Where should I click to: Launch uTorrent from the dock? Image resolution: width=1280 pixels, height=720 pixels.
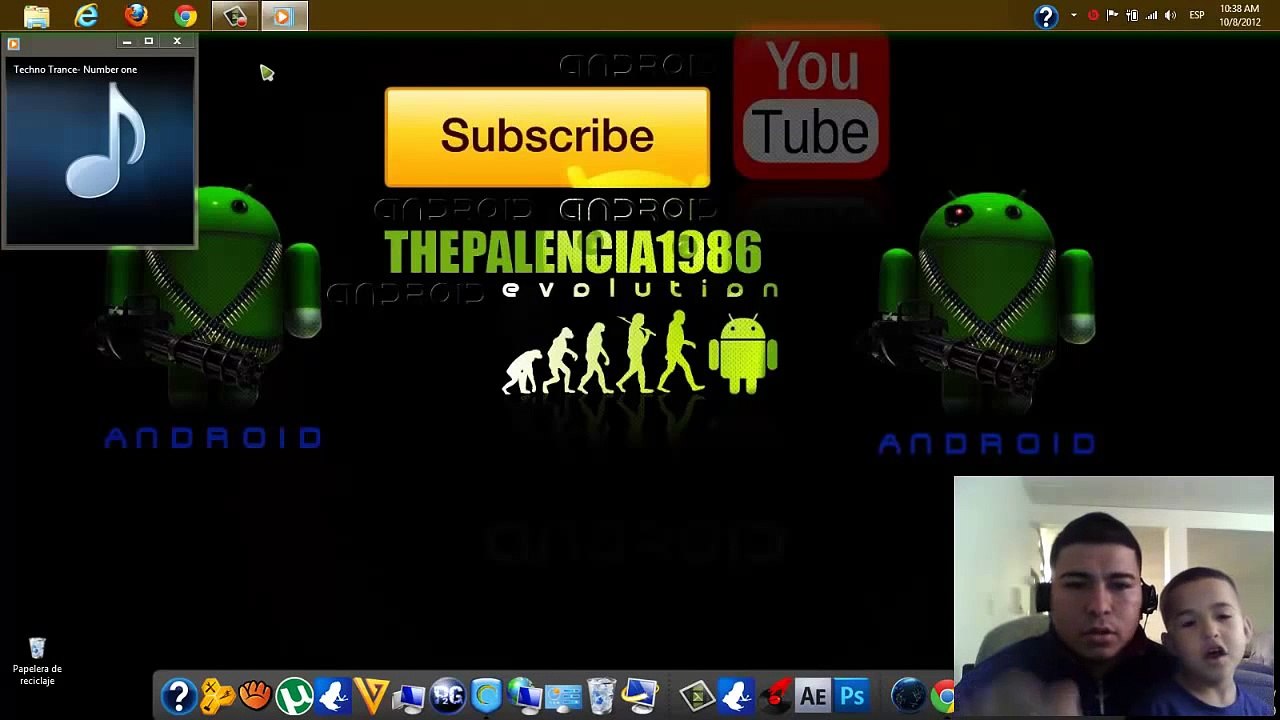[294, 696]
